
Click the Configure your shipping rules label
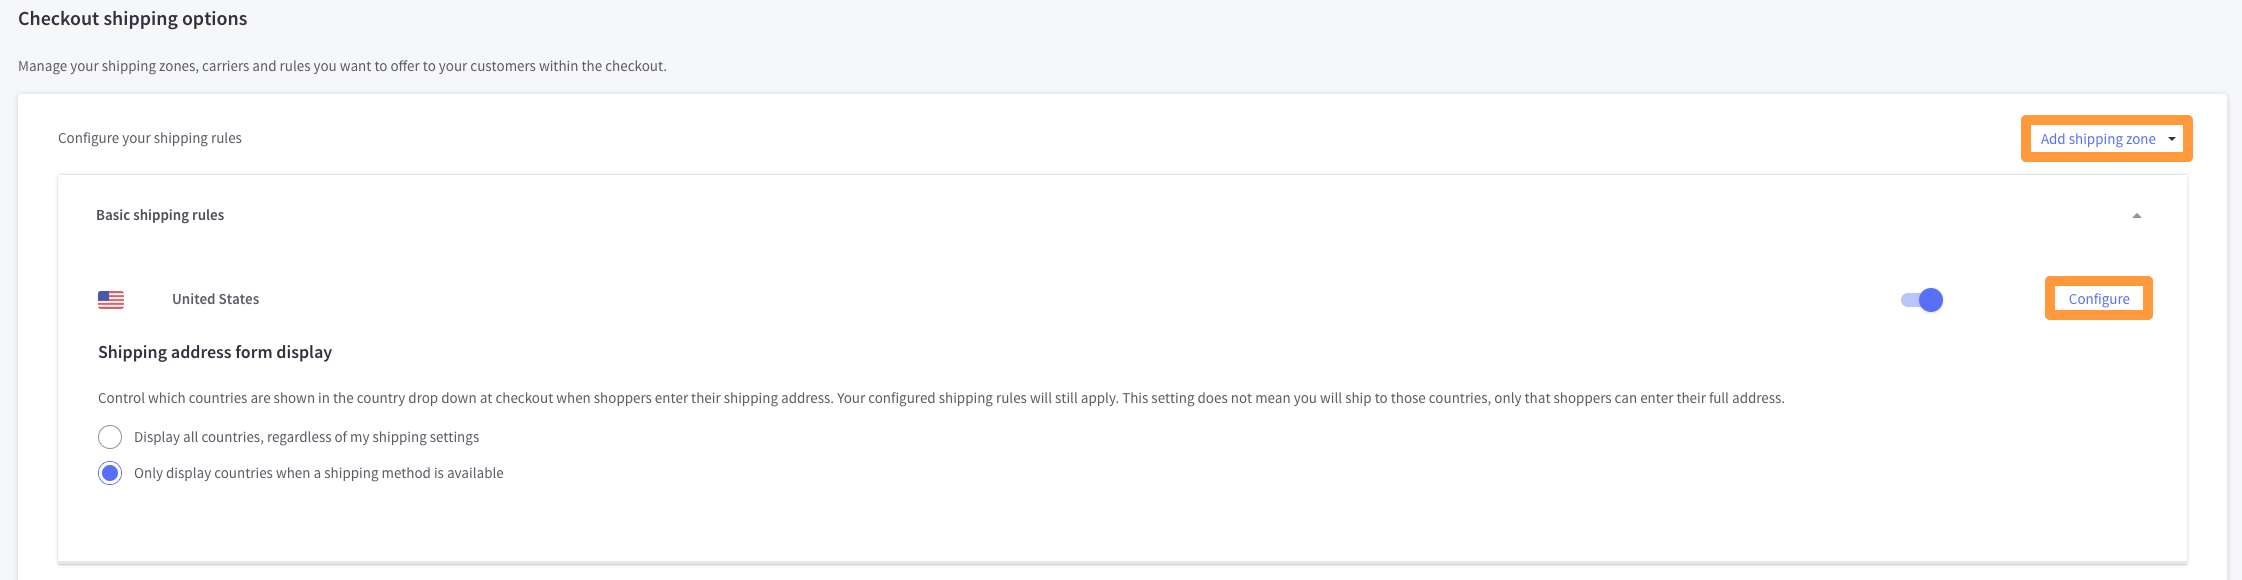tap(149, 138)
